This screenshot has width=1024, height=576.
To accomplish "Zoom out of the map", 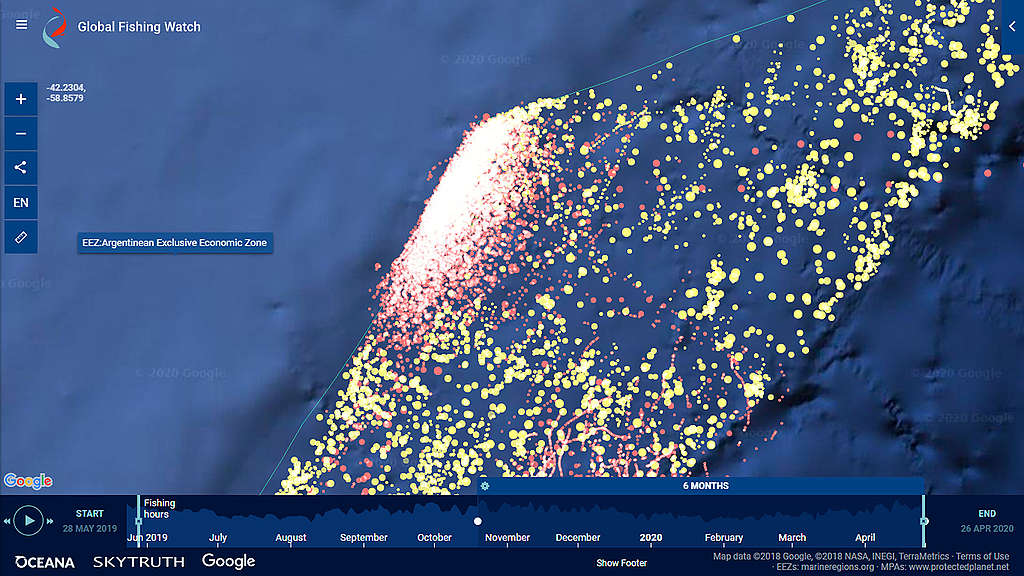I will [x=21, y=133].
